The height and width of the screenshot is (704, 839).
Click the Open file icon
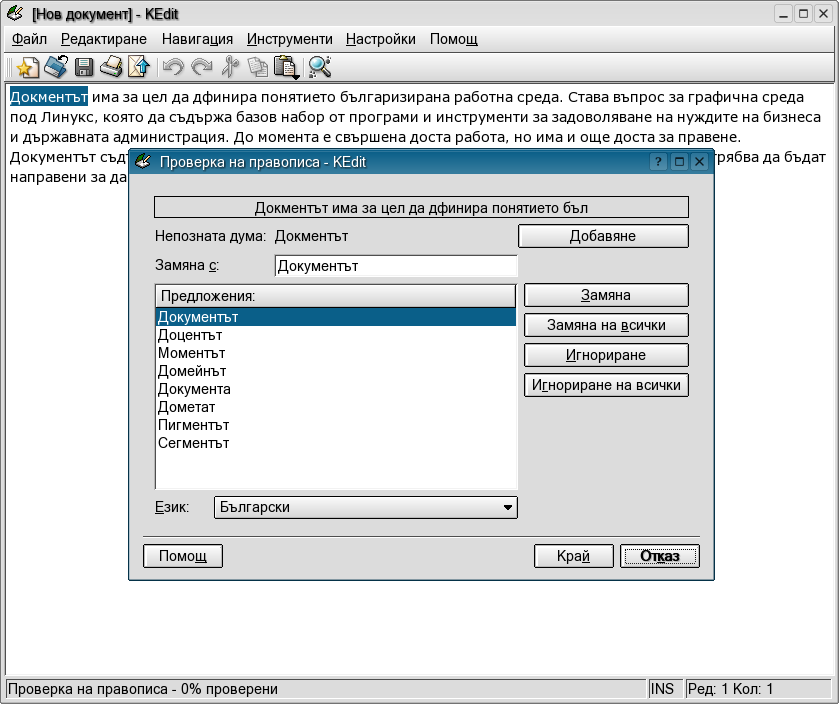point(56,67)
